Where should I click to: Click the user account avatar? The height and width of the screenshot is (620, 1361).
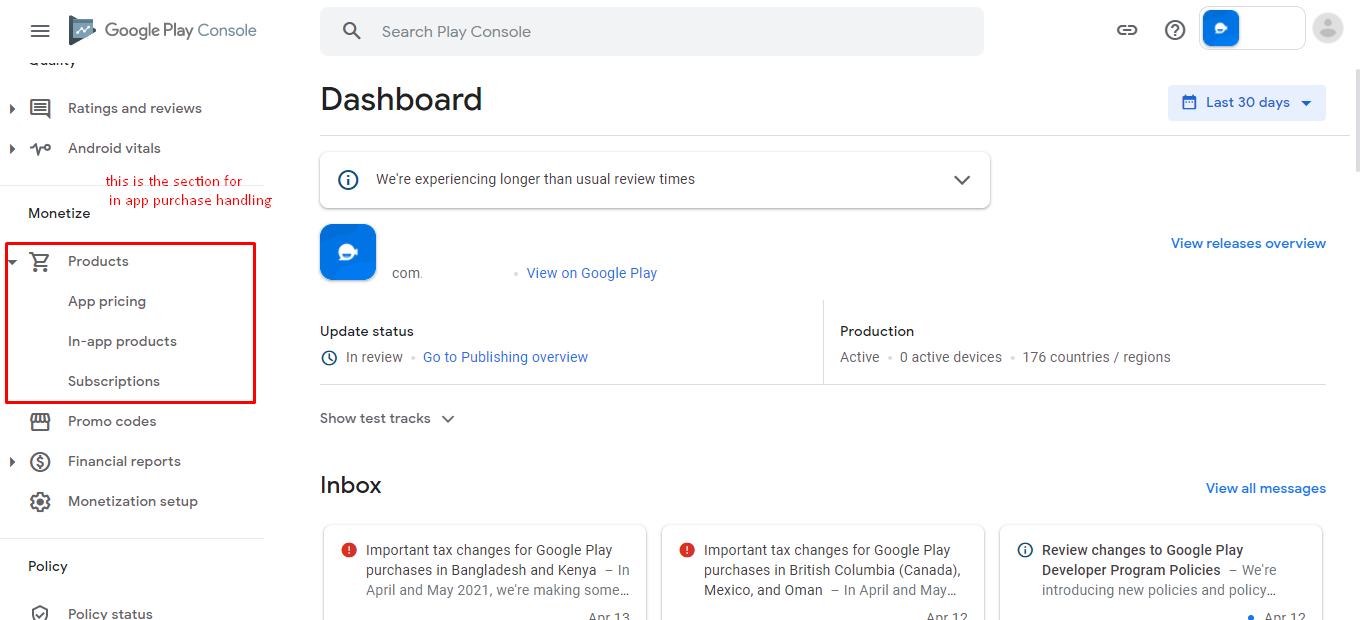coord(1327,29)
